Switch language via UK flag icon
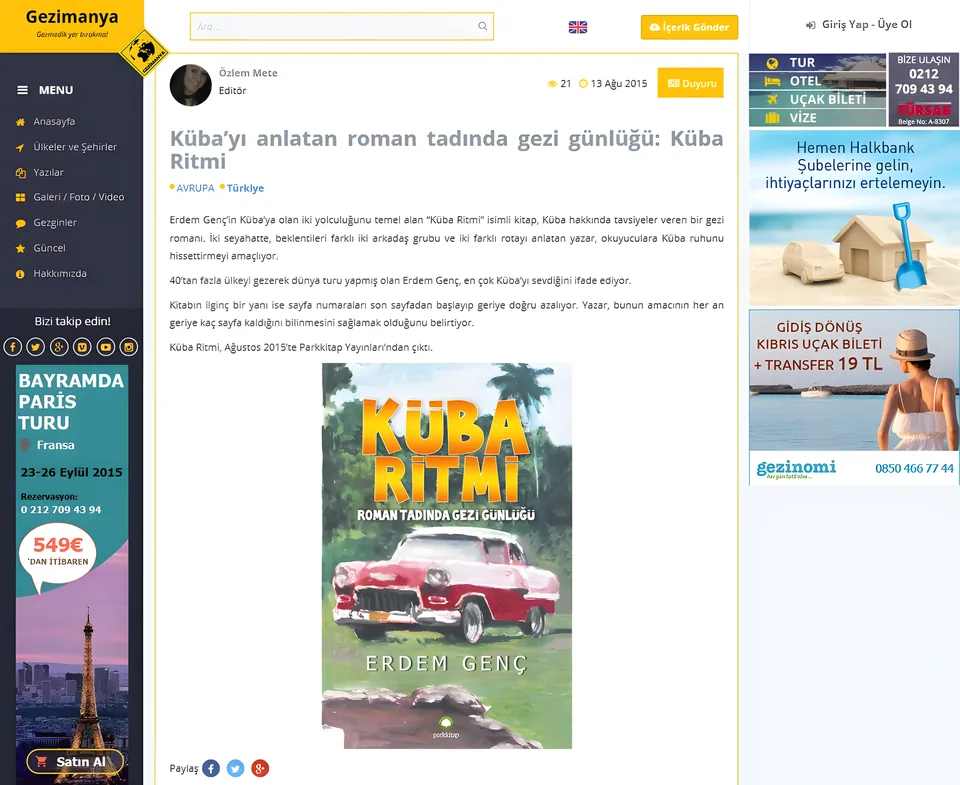The image size is (960, 785). (x=577, y=27)
